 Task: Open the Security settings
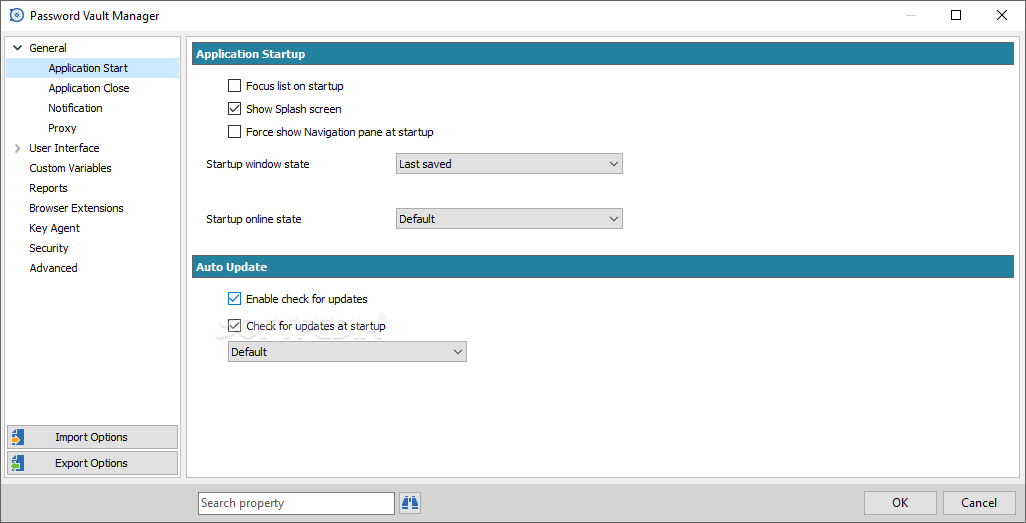pos(49,247)
